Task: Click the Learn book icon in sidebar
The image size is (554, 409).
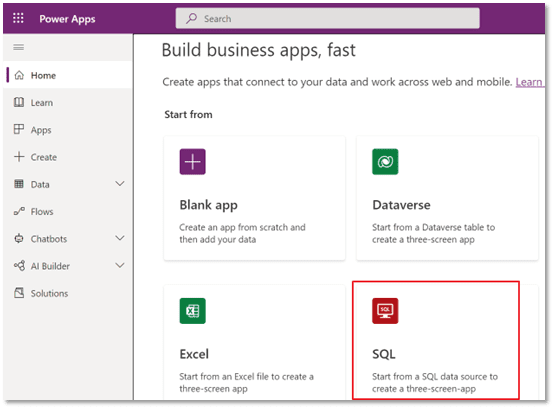Action: point(19,102)
